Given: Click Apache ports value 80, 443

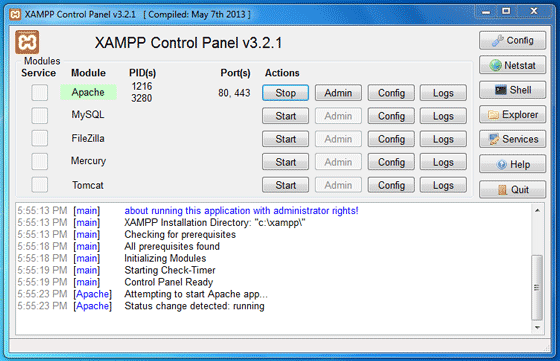Looking at the screenshot, I should coord(234,93).
